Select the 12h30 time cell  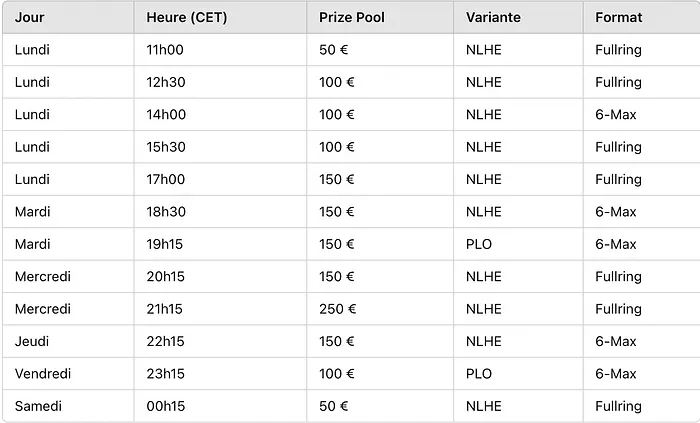tap(166, 82)
